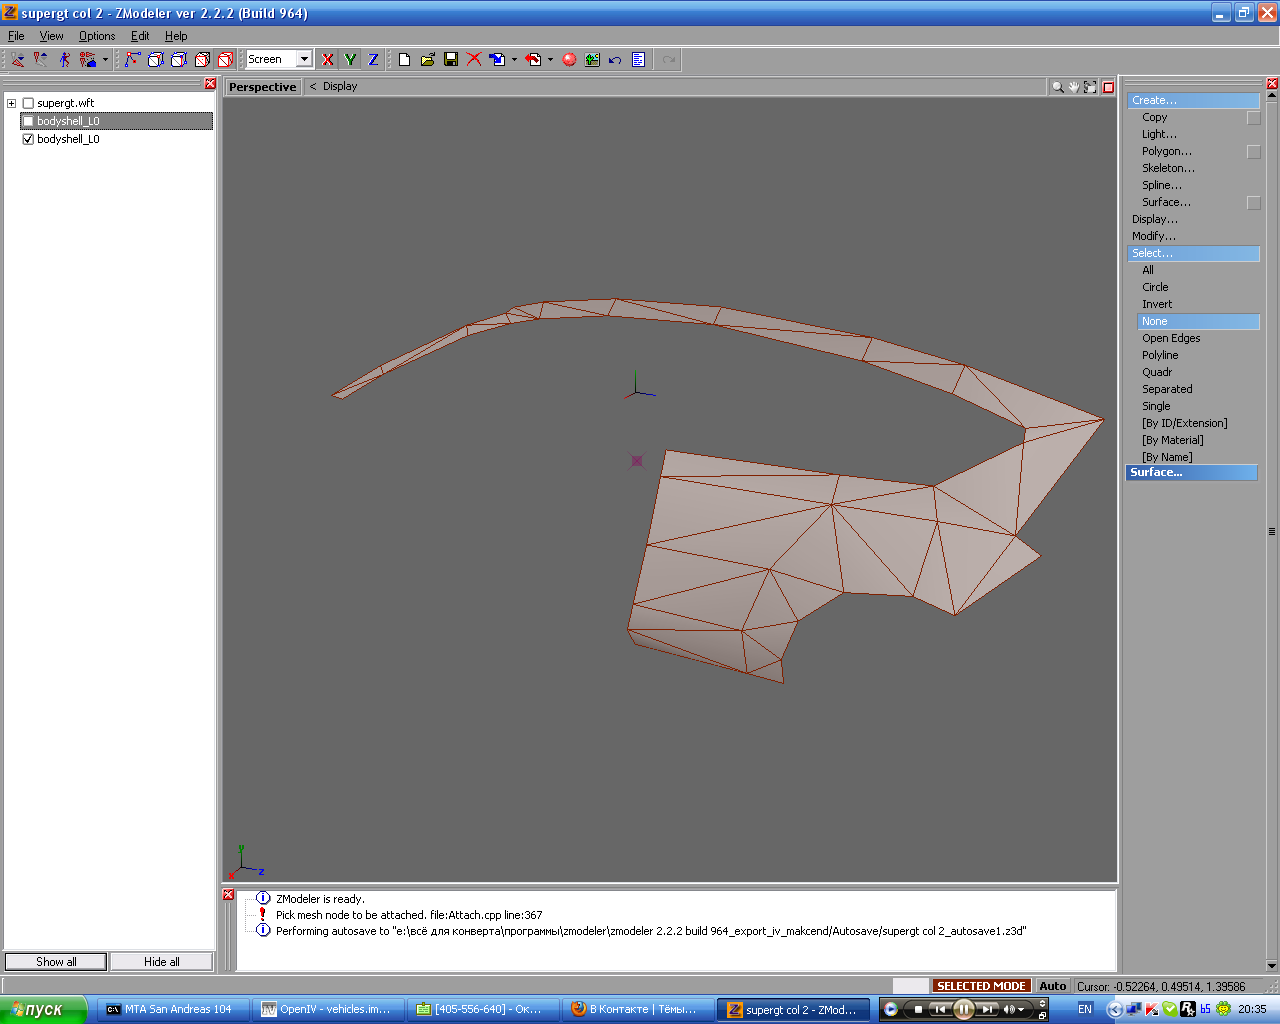This screenshot has height=1024, width=1280.
Task: Select the viewport pan hand tool
Action: [x=1074, y=87]
